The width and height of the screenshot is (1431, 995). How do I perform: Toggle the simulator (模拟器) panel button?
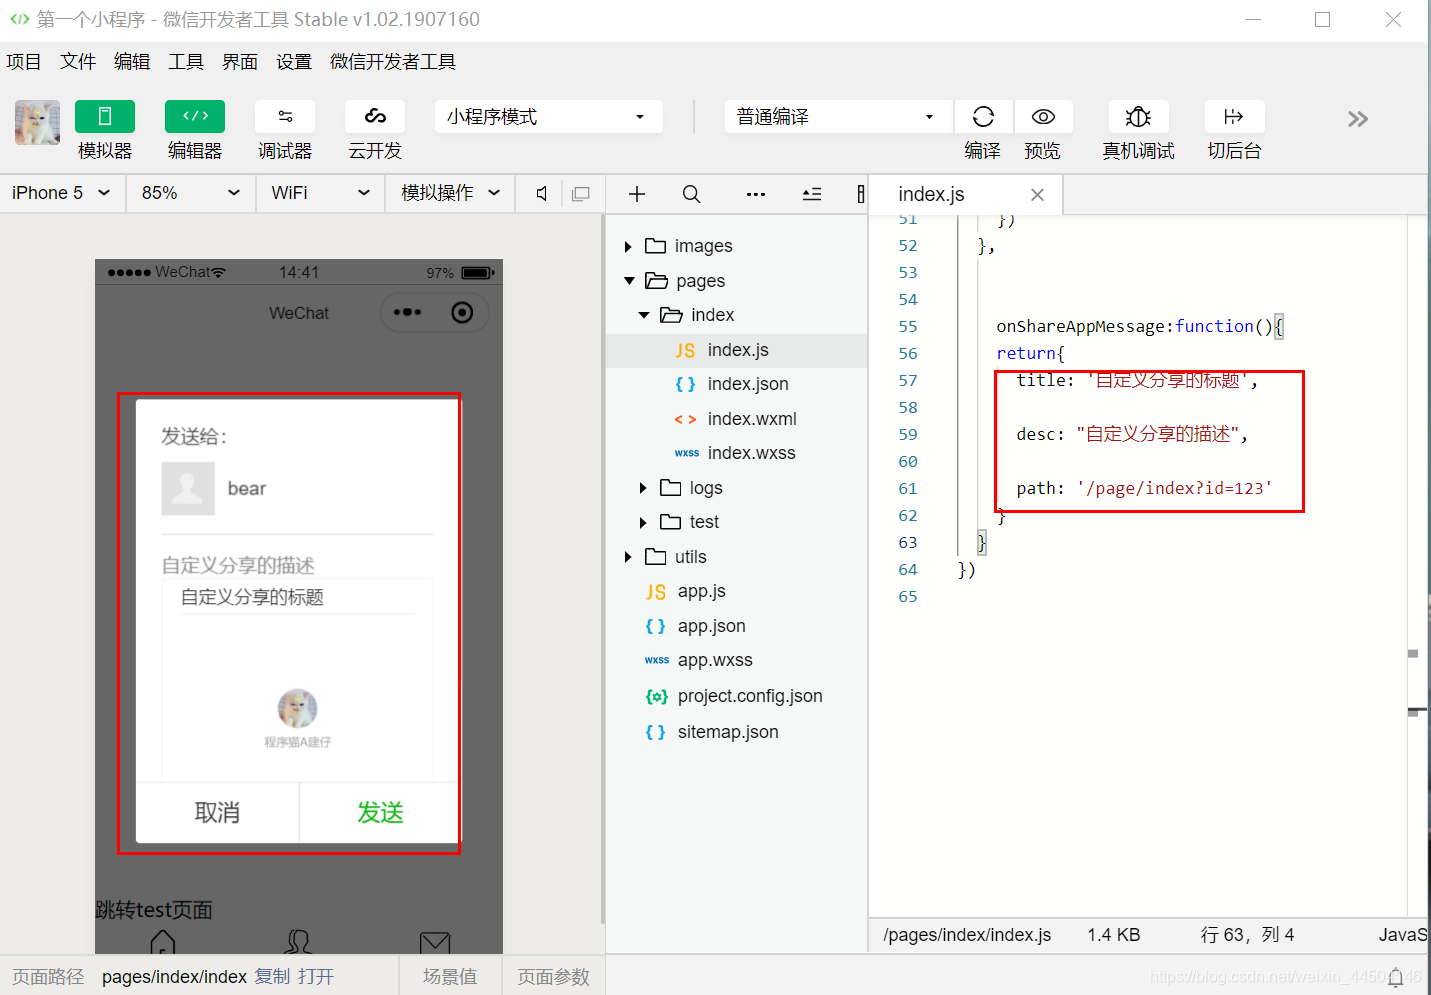click(105, 117)
